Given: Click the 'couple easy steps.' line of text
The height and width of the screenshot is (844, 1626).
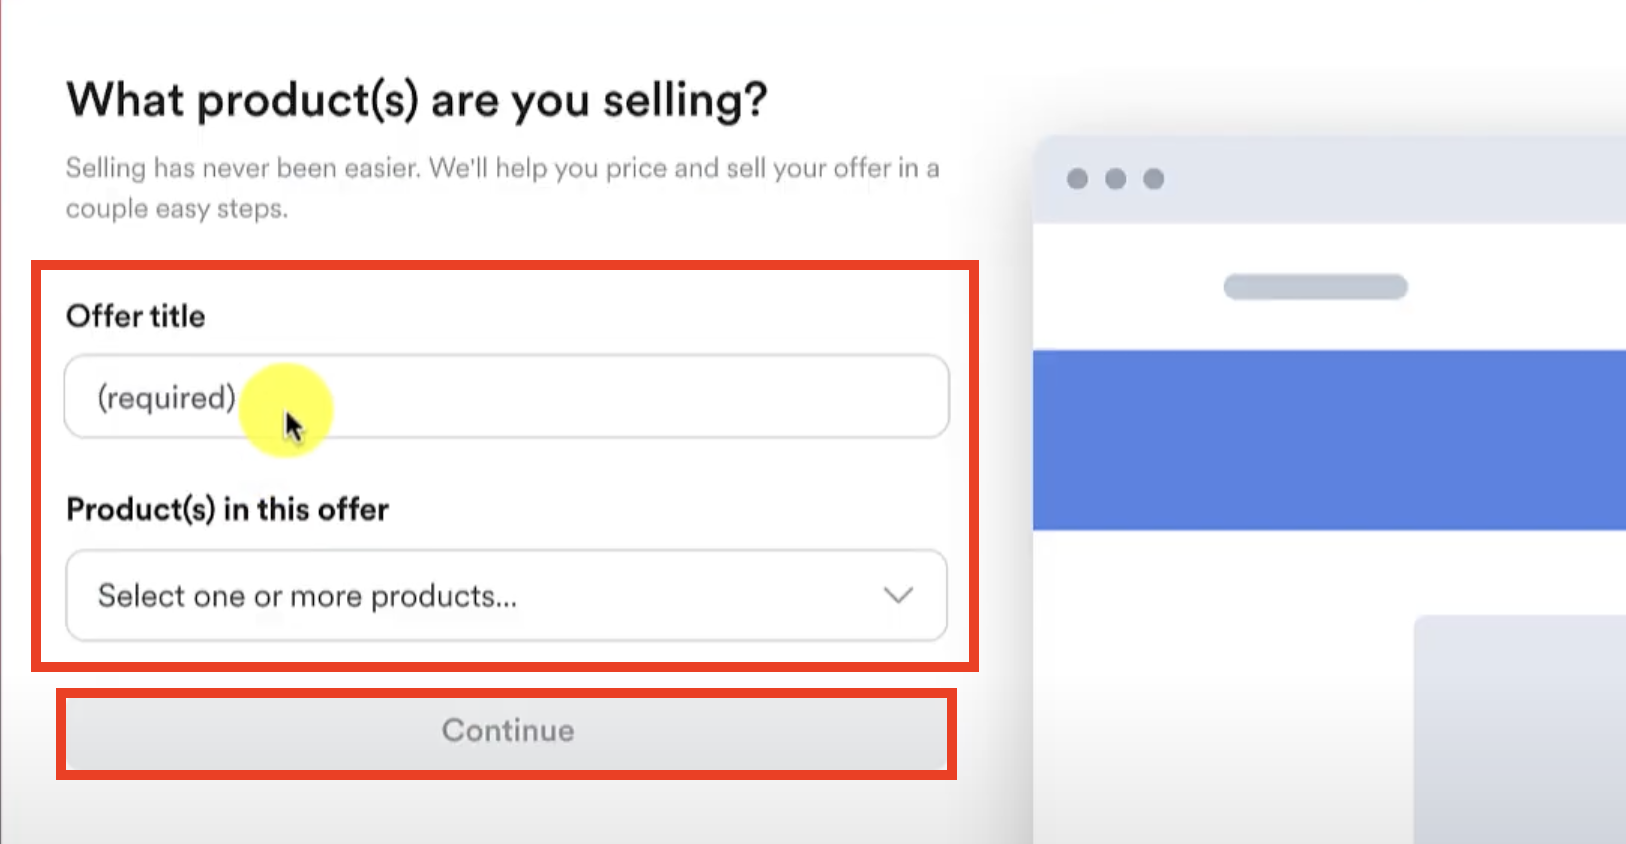Looking at the screenshot, I should pyautogui.click(x=177, y=209).
